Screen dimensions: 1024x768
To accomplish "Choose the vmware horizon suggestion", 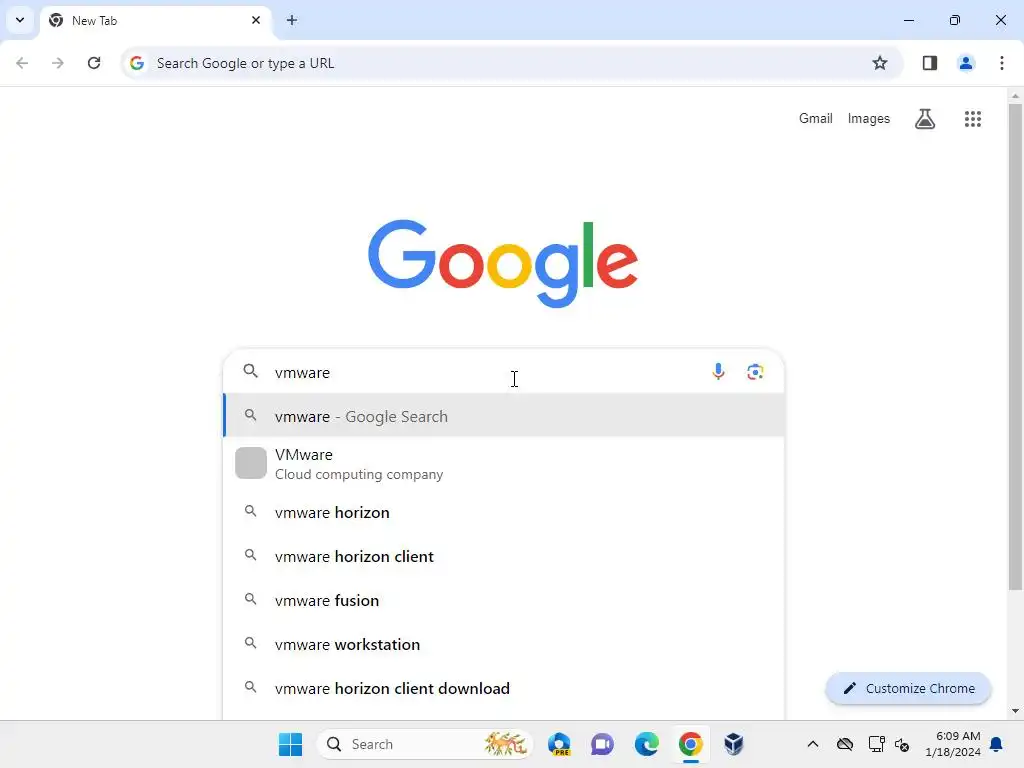I will tap(504, 512).
